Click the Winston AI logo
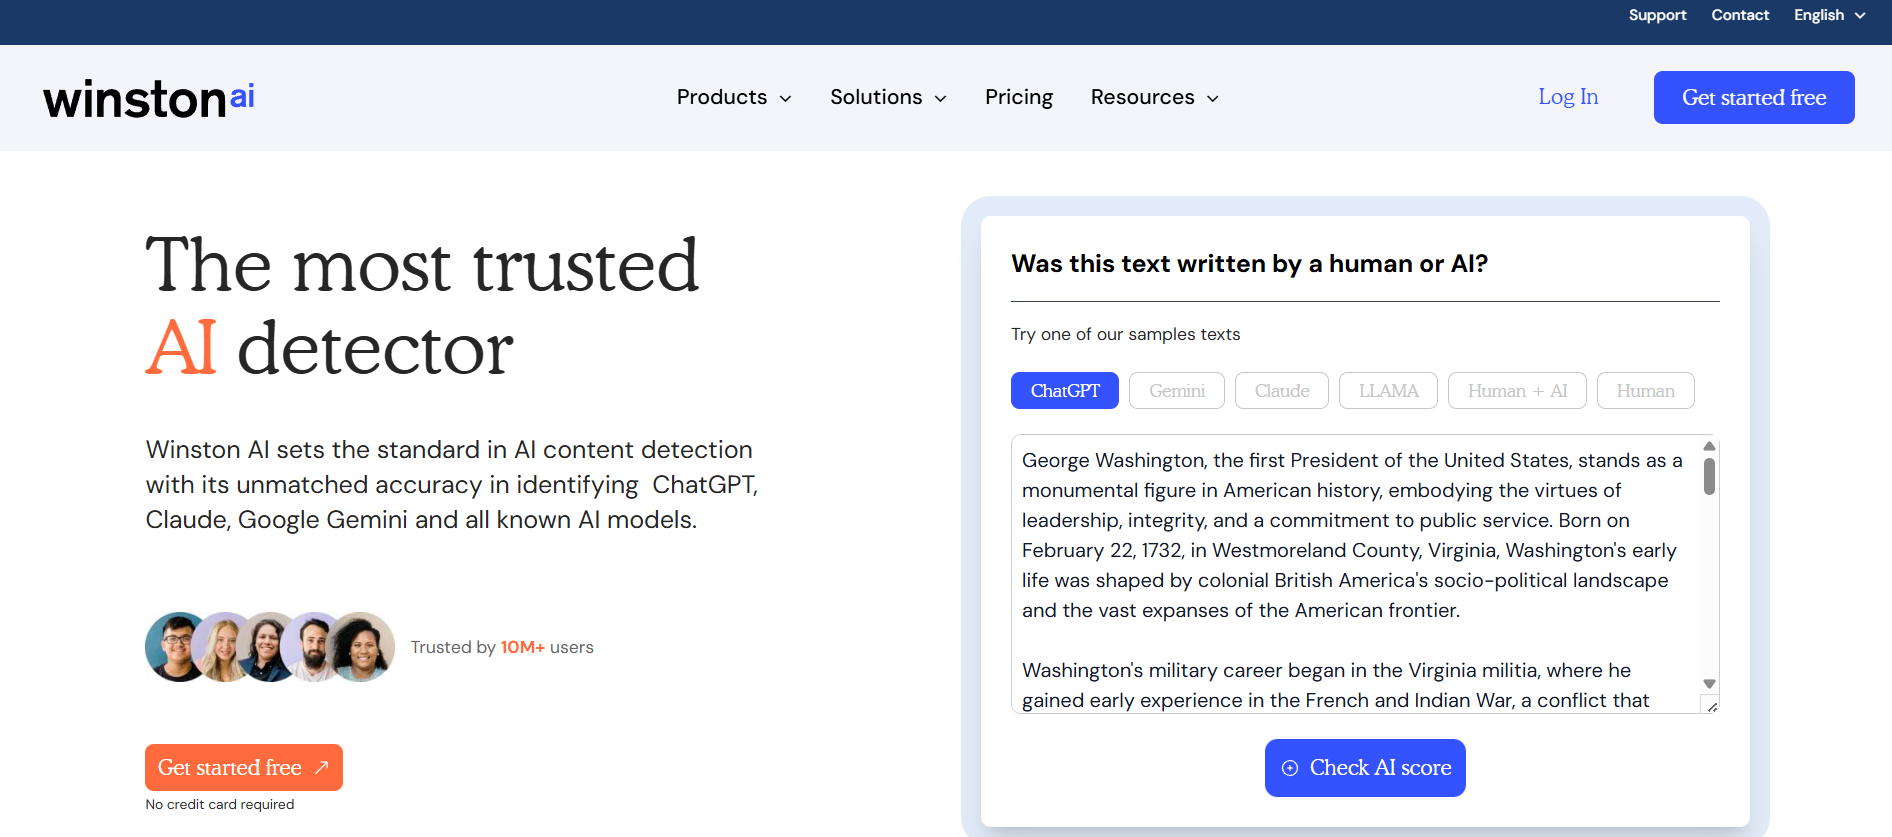 tap(149, 99)
